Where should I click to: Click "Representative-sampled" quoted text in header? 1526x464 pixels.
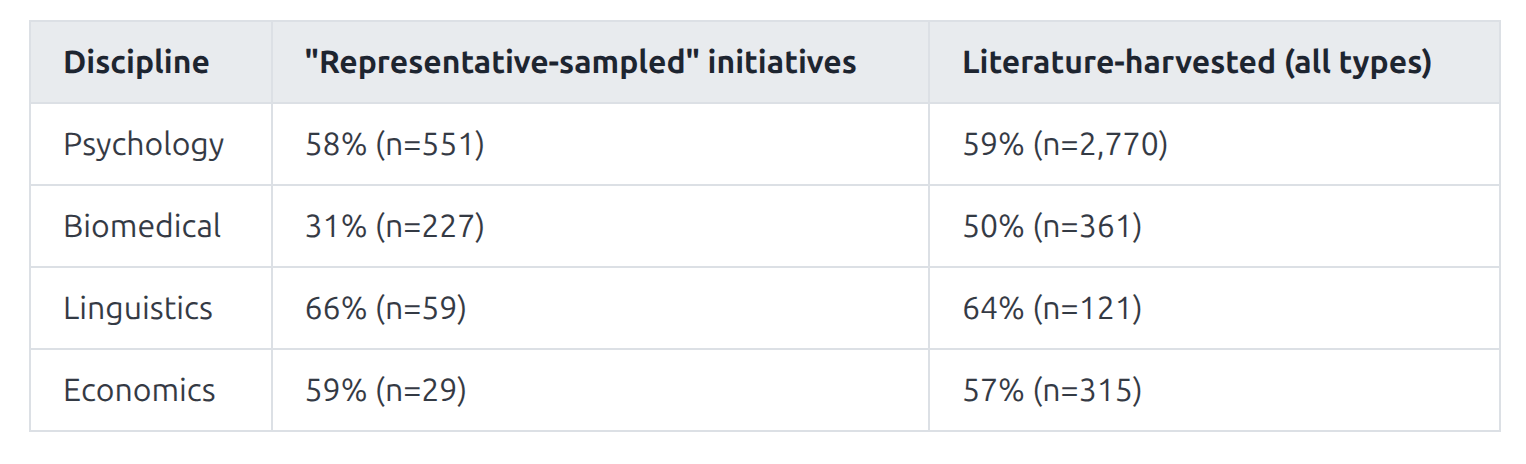click(x=503, y=63)
